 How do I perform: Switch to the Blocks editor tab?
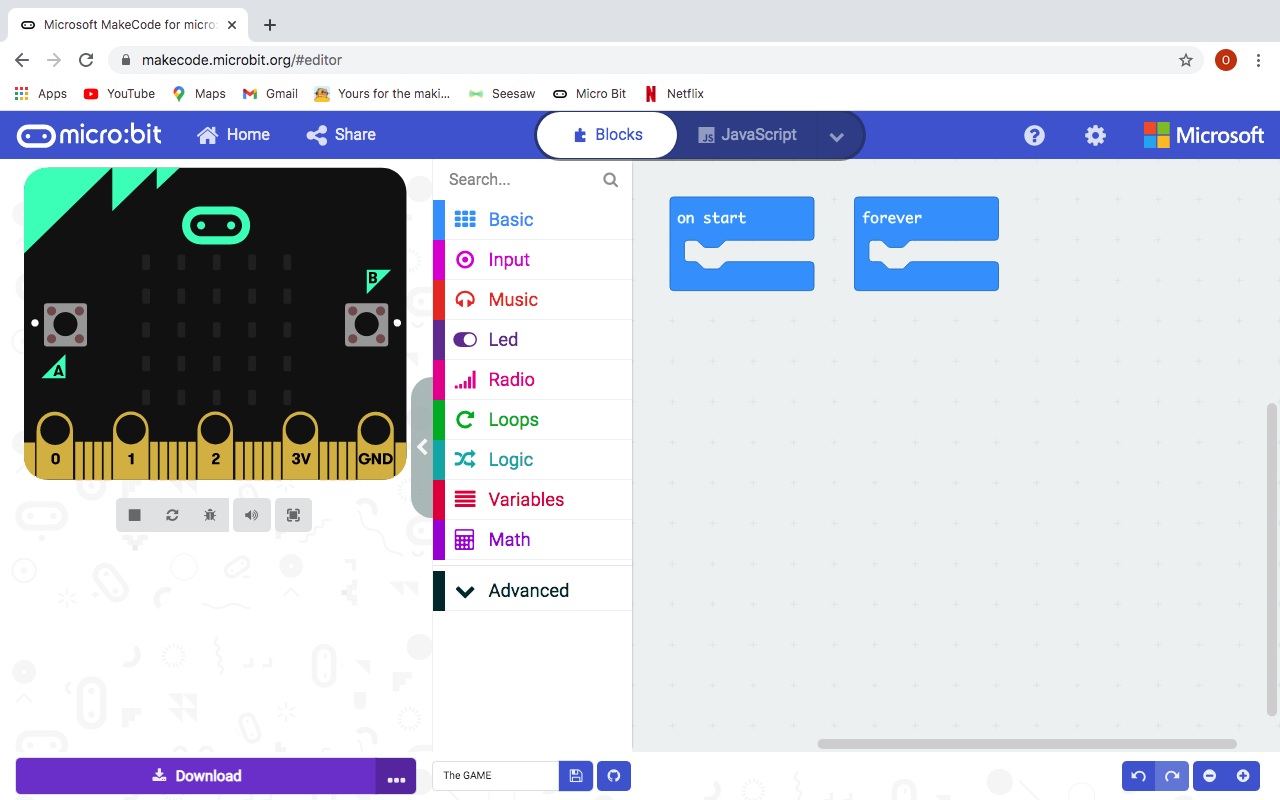[x=608, y=135]
